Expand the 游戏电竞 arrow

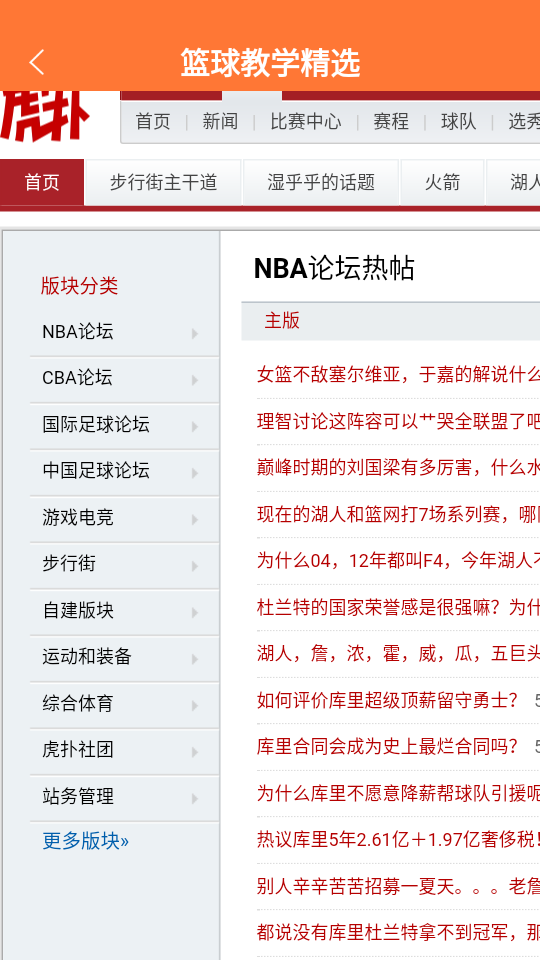pos(195,520)
